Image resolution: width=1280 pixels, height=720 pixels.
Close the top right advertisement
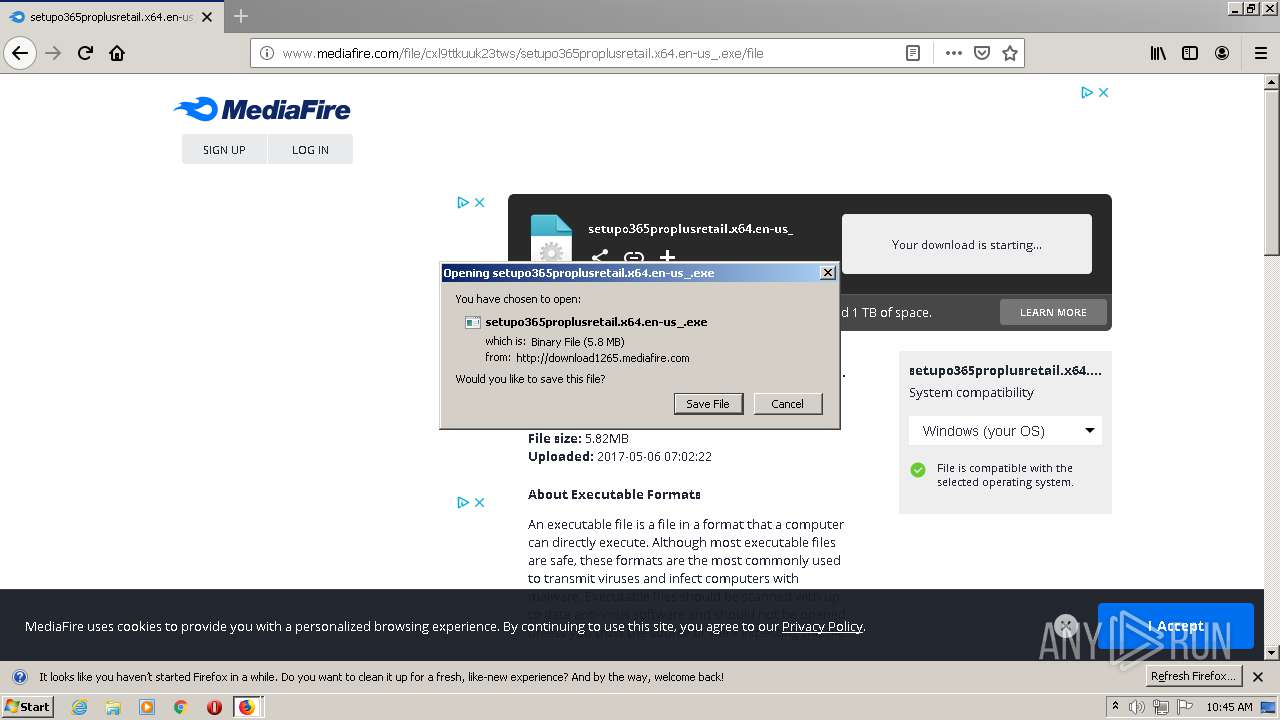[x=1103, y=92]
